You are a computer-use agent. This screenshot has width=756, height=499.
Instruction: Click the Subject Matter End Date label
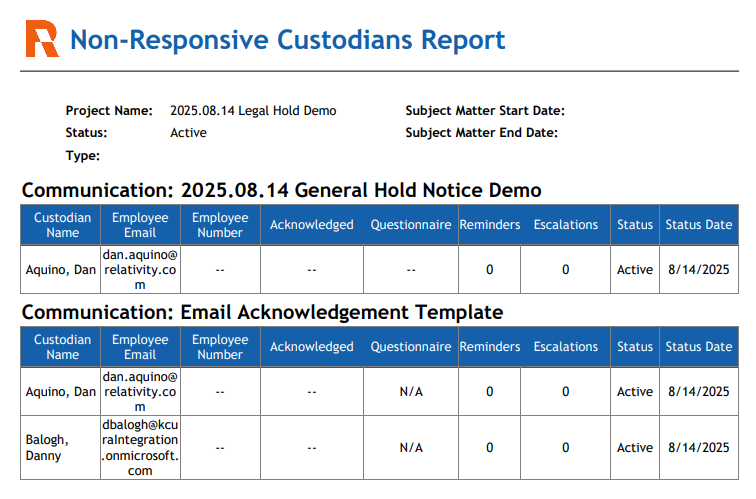(482, 133)
